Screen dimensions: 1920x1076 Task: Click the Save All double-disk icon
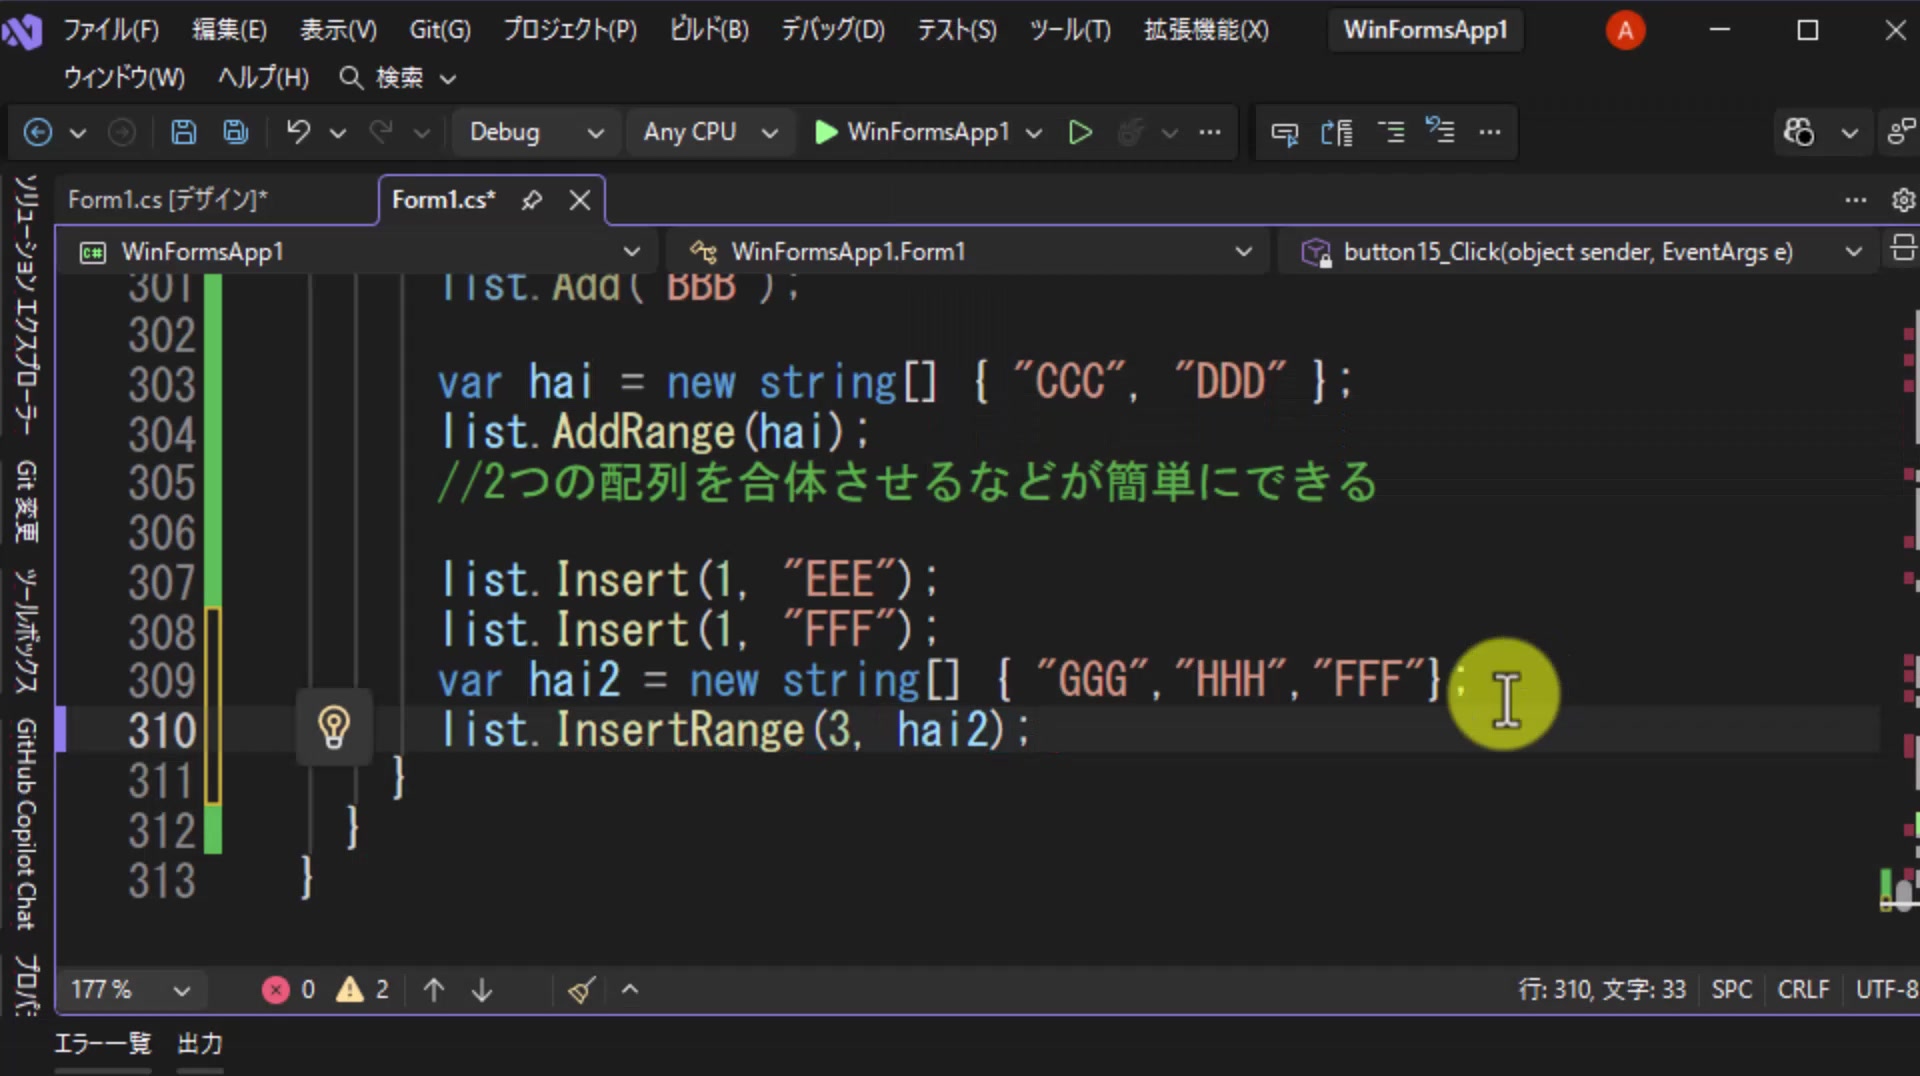click(236, 132)
